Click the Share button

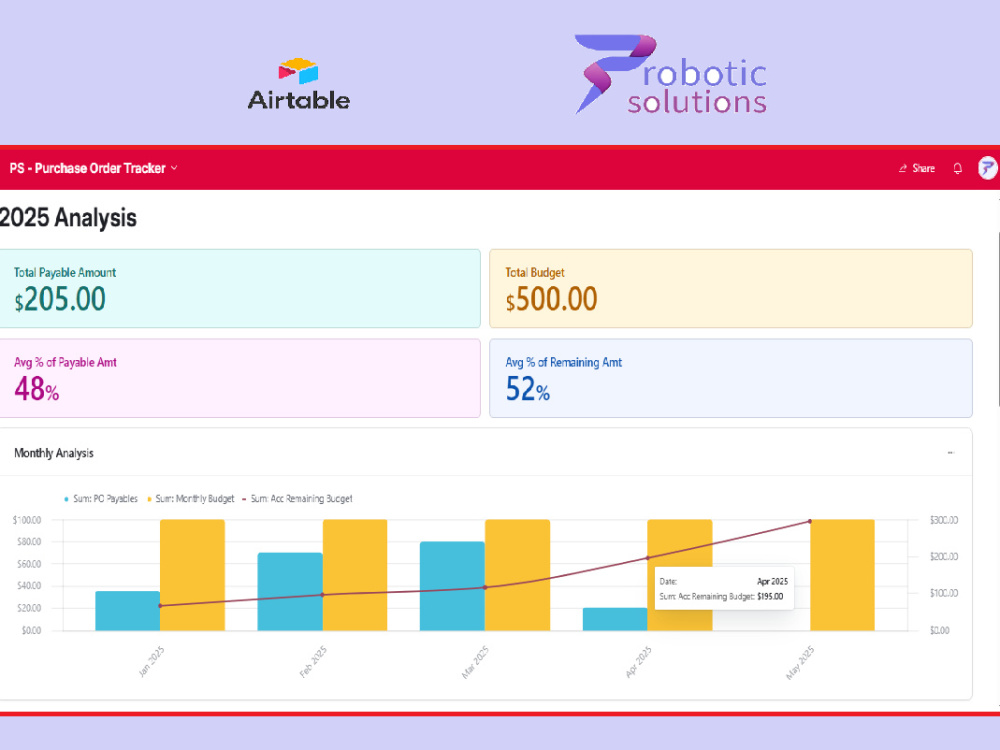tap(916, 168)
